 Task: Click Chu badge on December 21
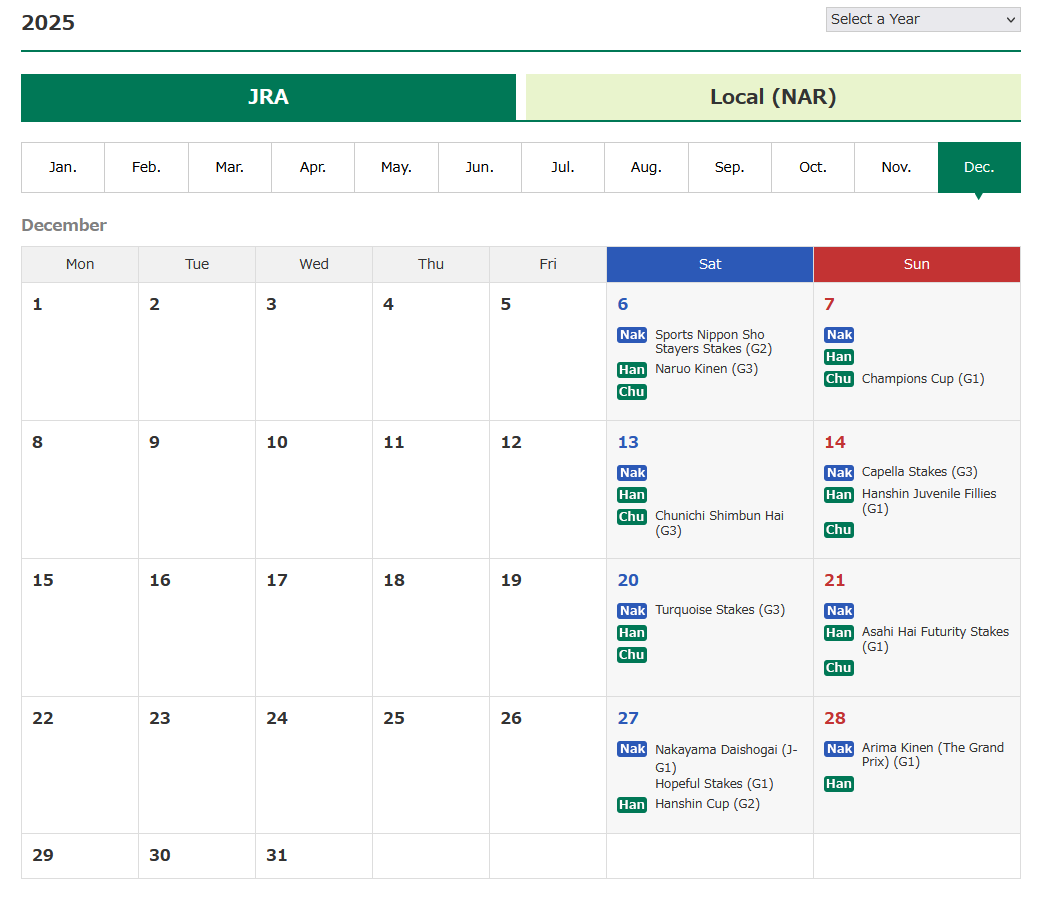pos(839,668)
